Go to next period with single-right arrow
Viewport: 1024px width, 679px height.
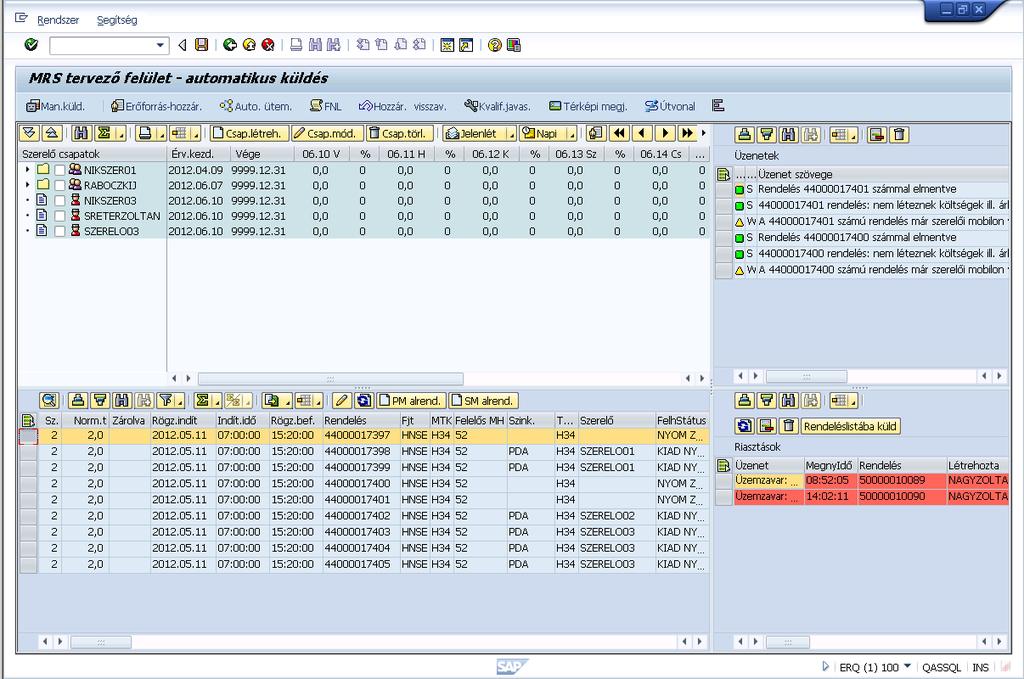click(x=665, y=134)
